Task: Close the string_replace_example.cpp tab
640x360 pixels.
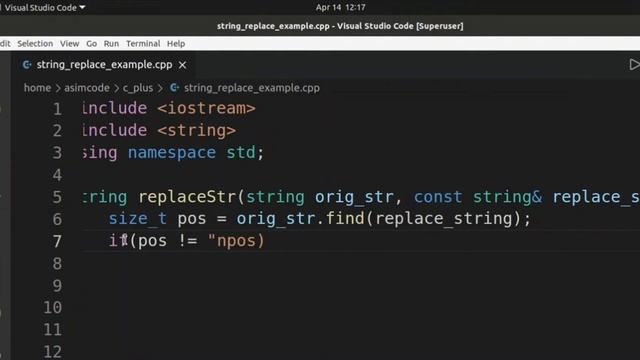Action: (182, 65)
